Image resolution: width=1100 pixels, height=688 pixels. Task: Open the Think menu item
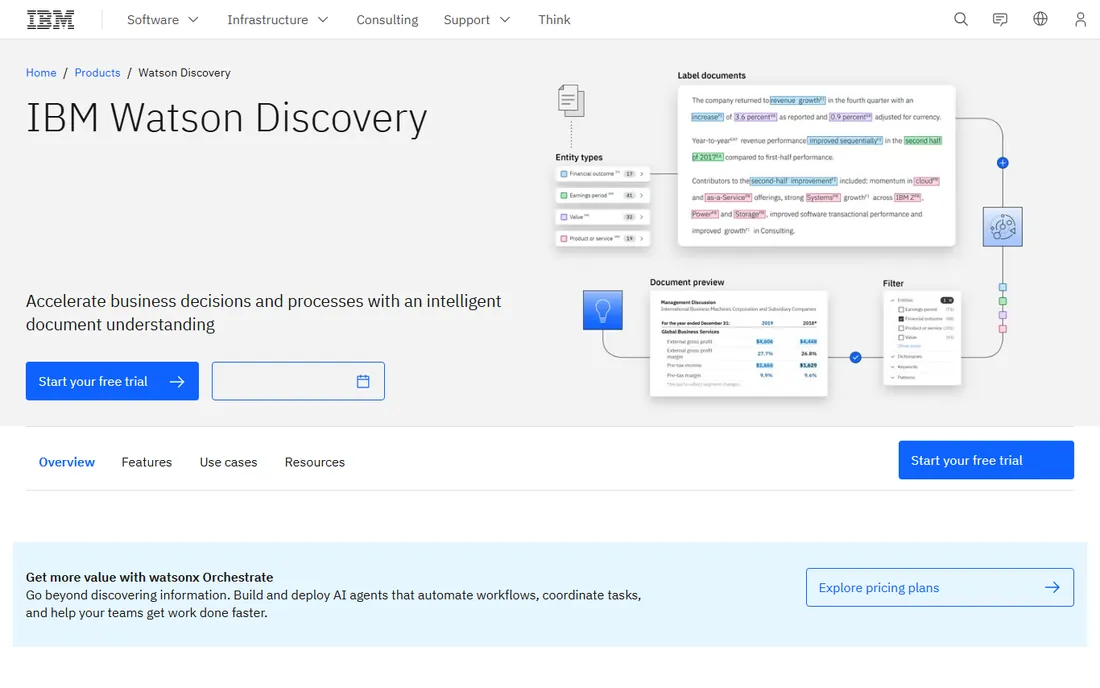point(554,20)
